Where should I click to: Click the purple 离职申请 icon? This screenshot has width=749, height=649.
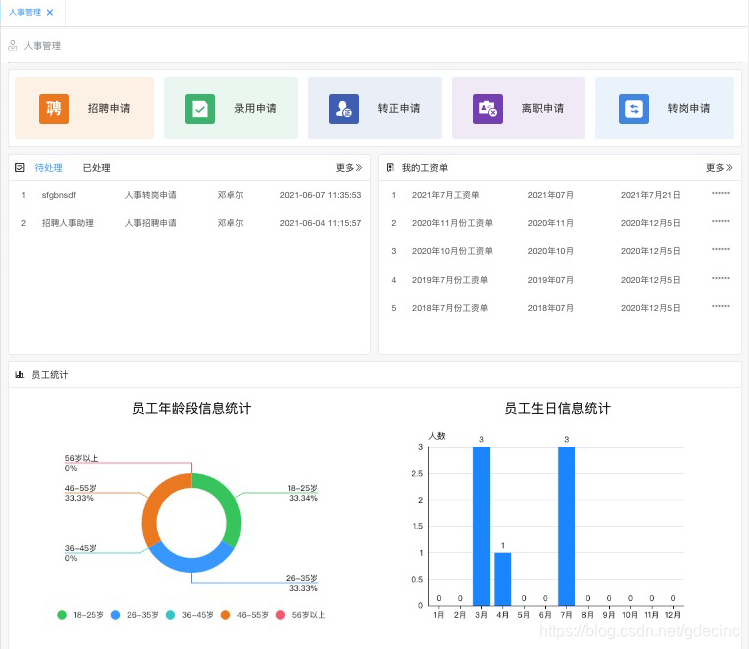(x=488, y=108)
